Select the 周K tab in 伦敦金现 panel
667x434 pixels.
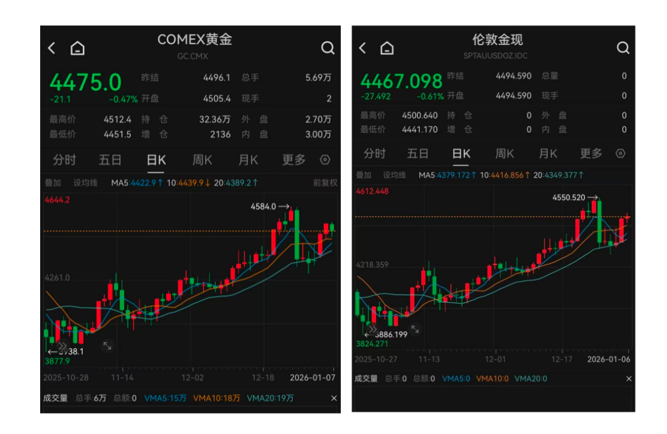(x=504, y=154)
